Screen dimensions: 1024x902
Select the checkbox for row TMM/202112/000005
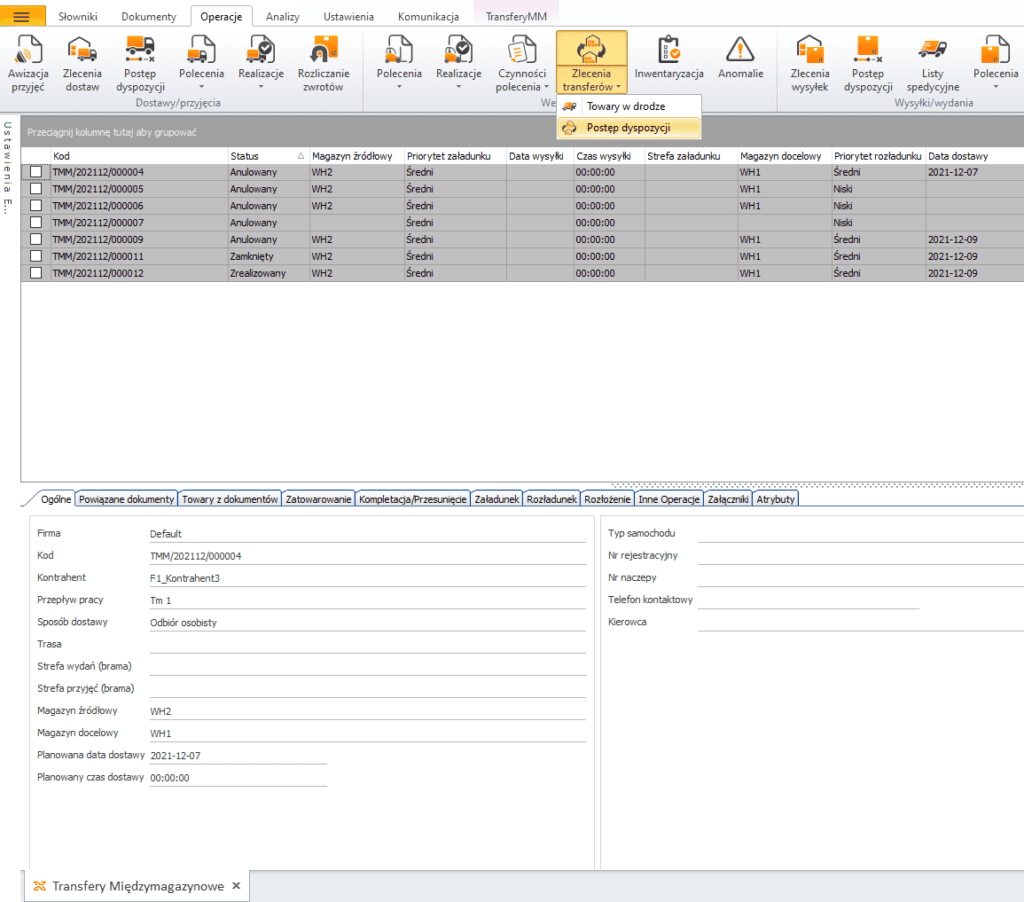(36, 189)
